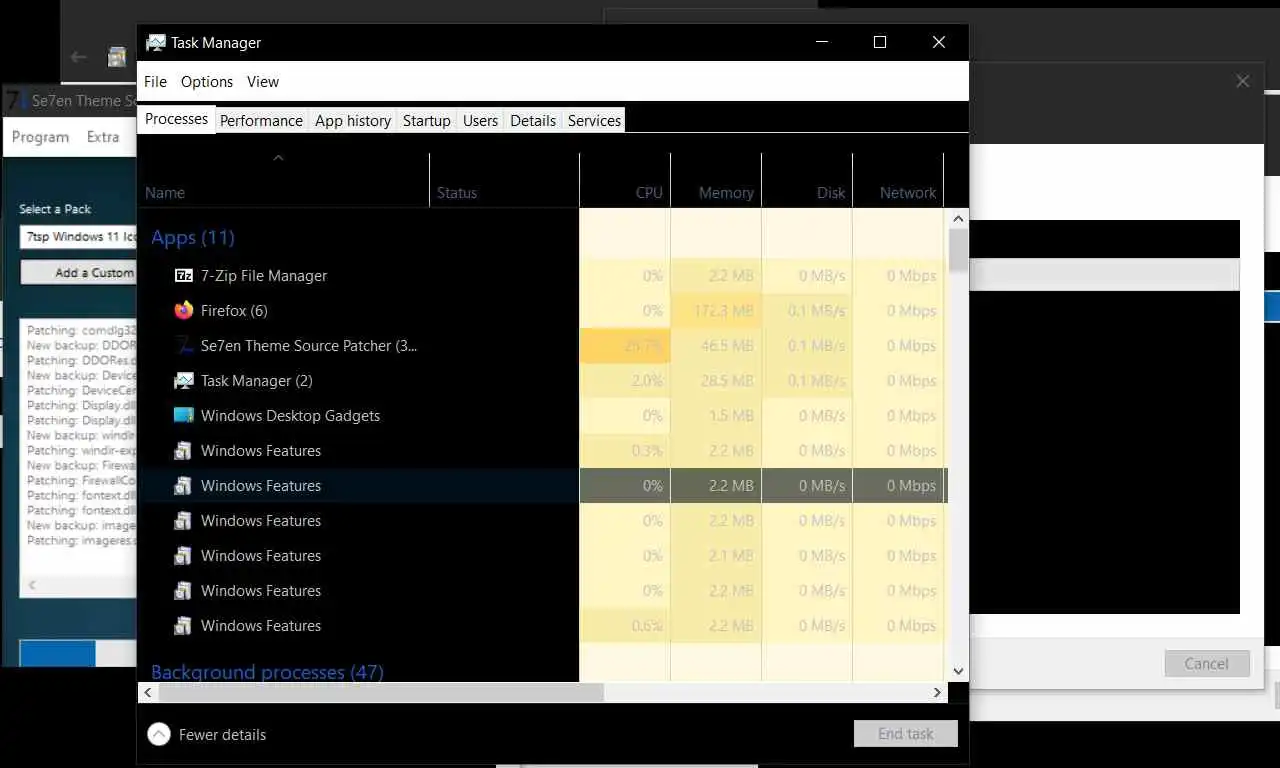The width and height of the screenshot is (1280, 768).
Task: Open the Select a Pack combo box
Action: click(x=79, y=237)
